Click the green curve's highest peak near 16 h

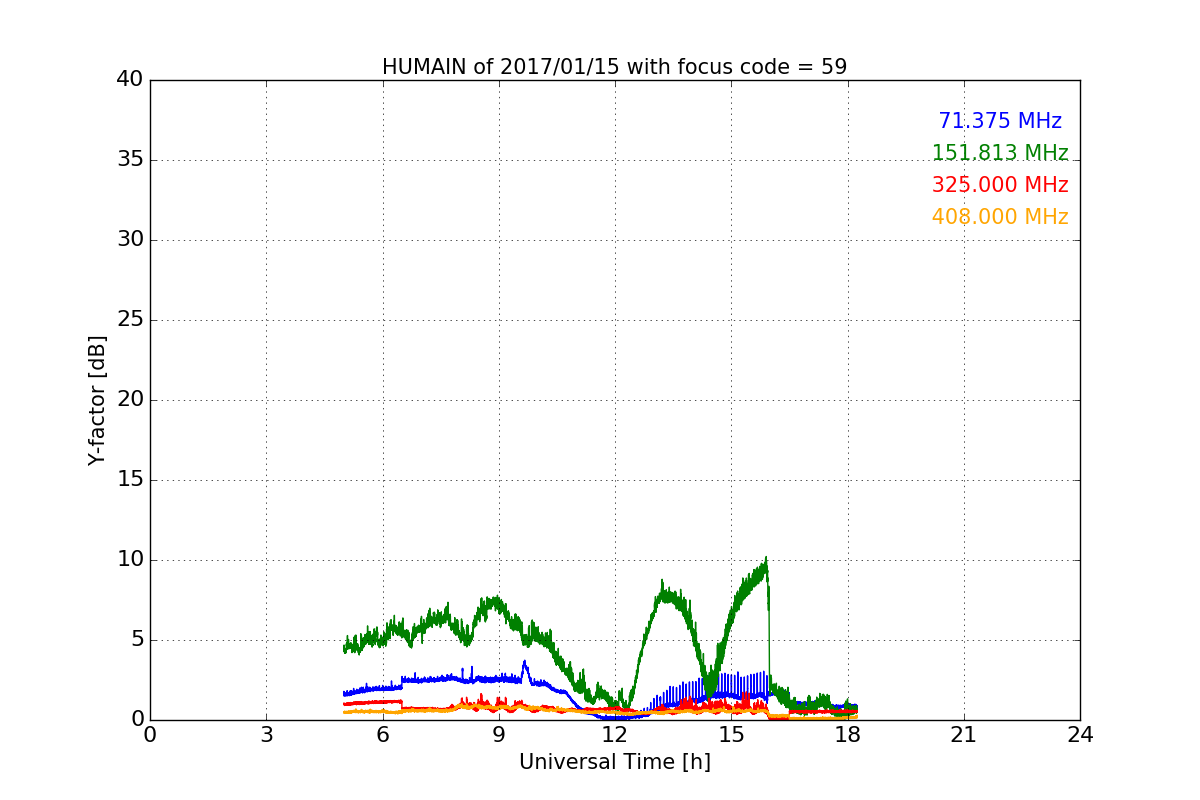pyautogui.click(x=766, y=559)
